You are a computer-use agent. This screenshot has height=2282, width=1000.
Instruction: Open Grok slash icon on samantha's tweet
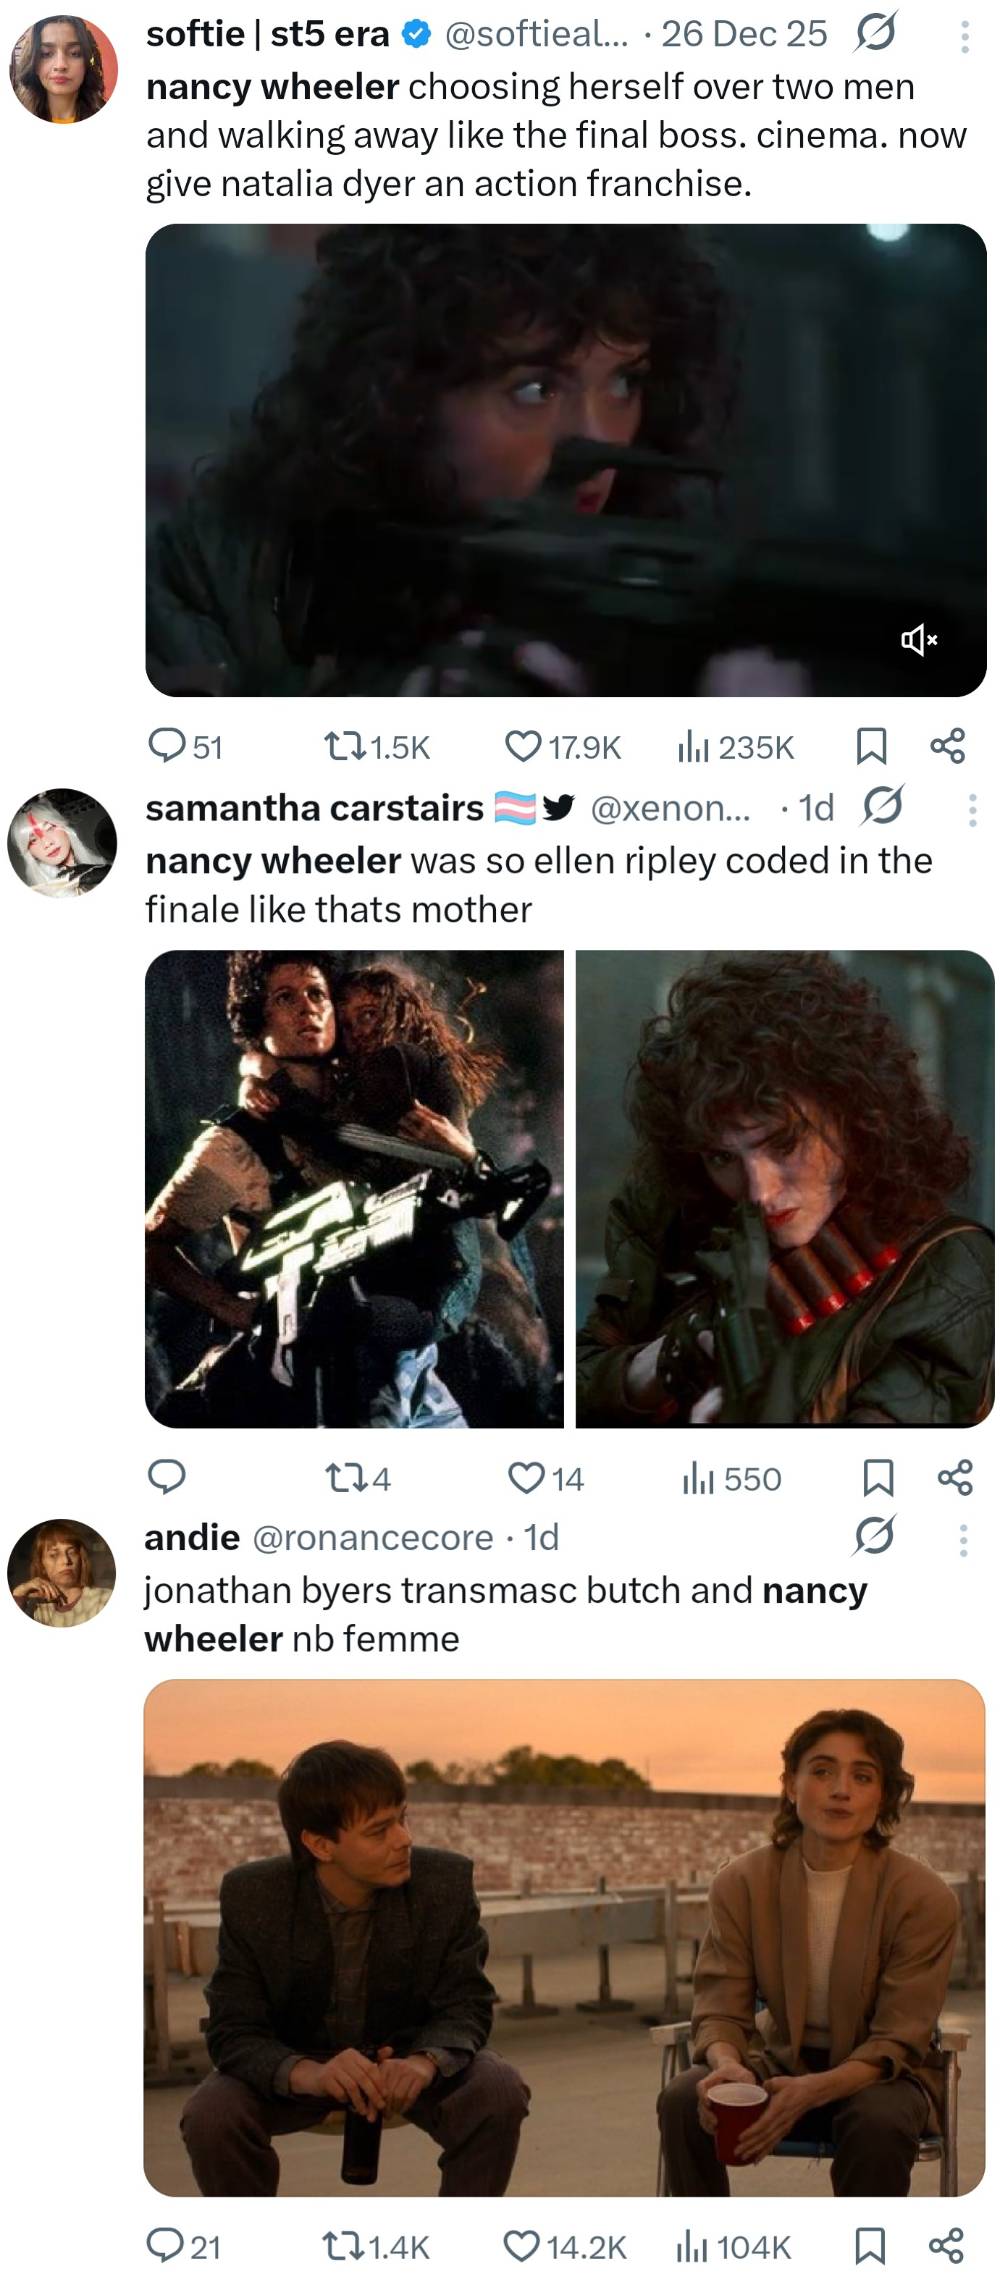pyautogui.click(x=883, y=806)
